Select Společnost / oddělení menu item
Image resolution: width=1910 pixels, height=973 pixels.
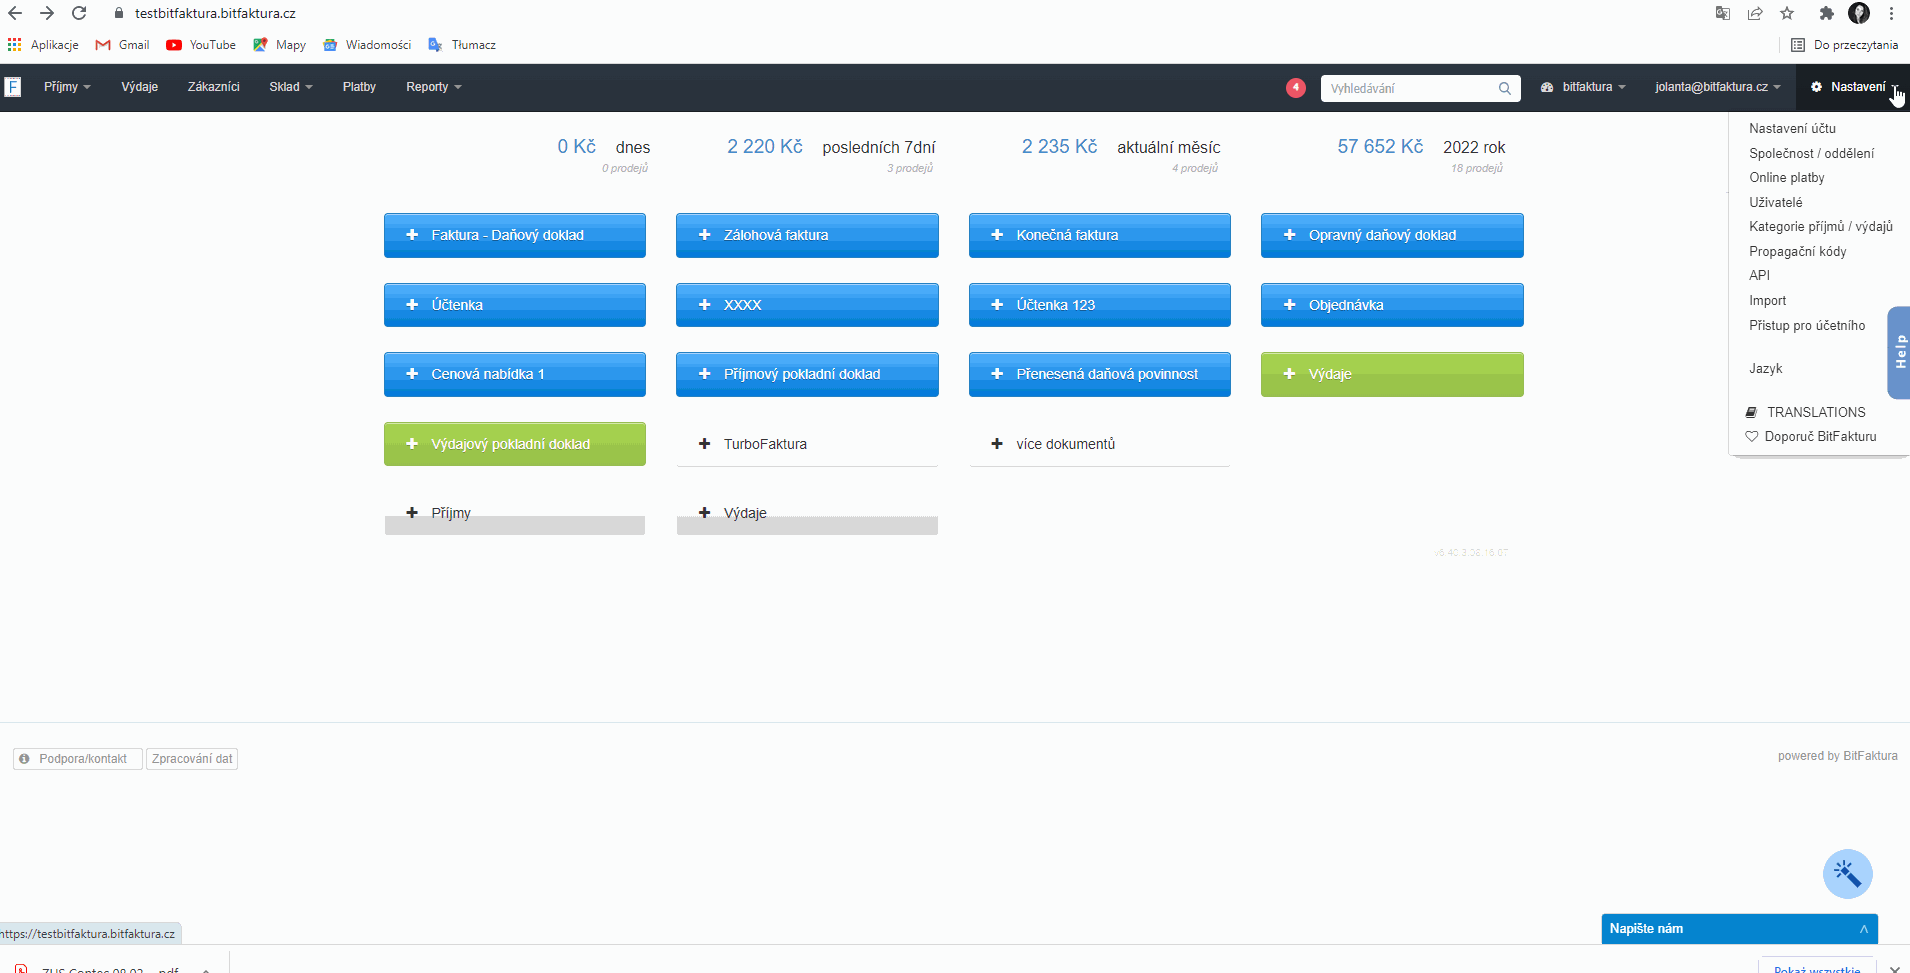click(1811, 154)
